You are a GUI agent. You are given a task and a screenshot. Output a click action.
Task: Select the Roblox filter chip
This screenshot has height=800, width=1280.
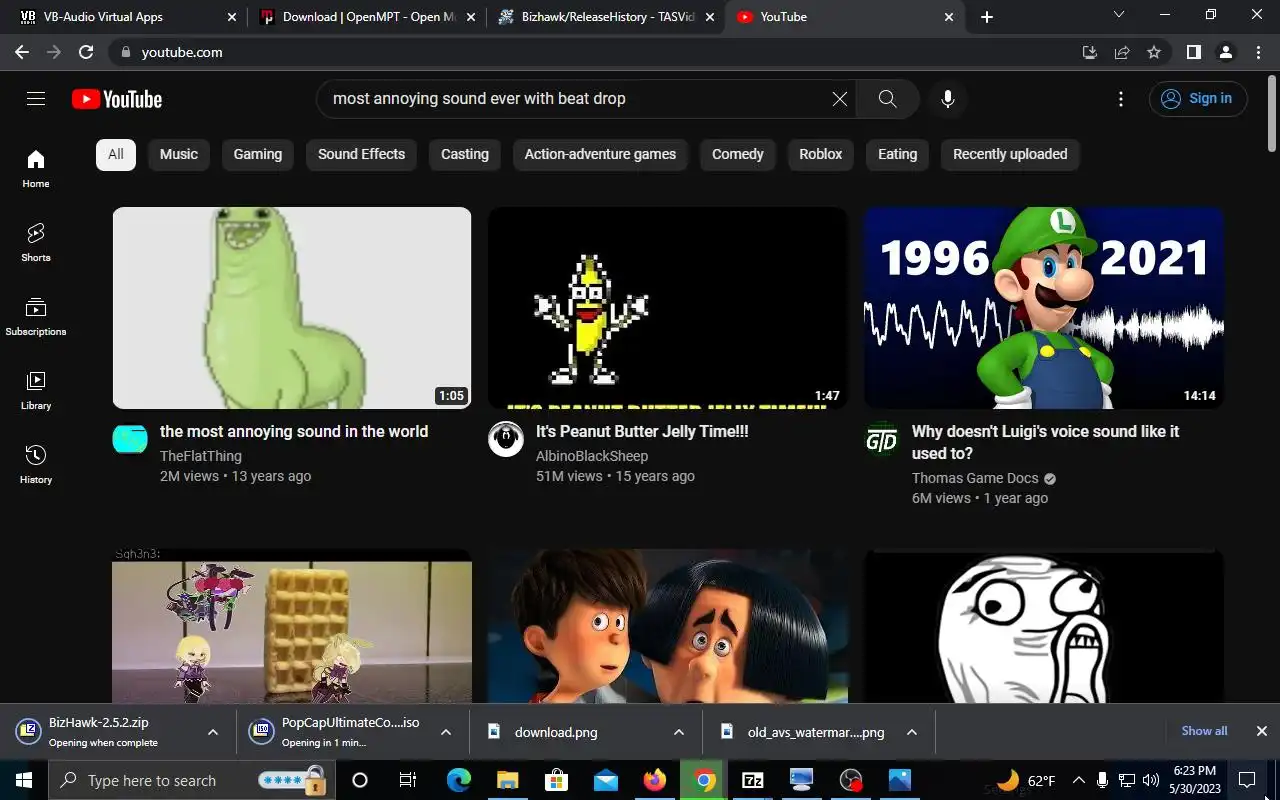(x=821, y=154)
